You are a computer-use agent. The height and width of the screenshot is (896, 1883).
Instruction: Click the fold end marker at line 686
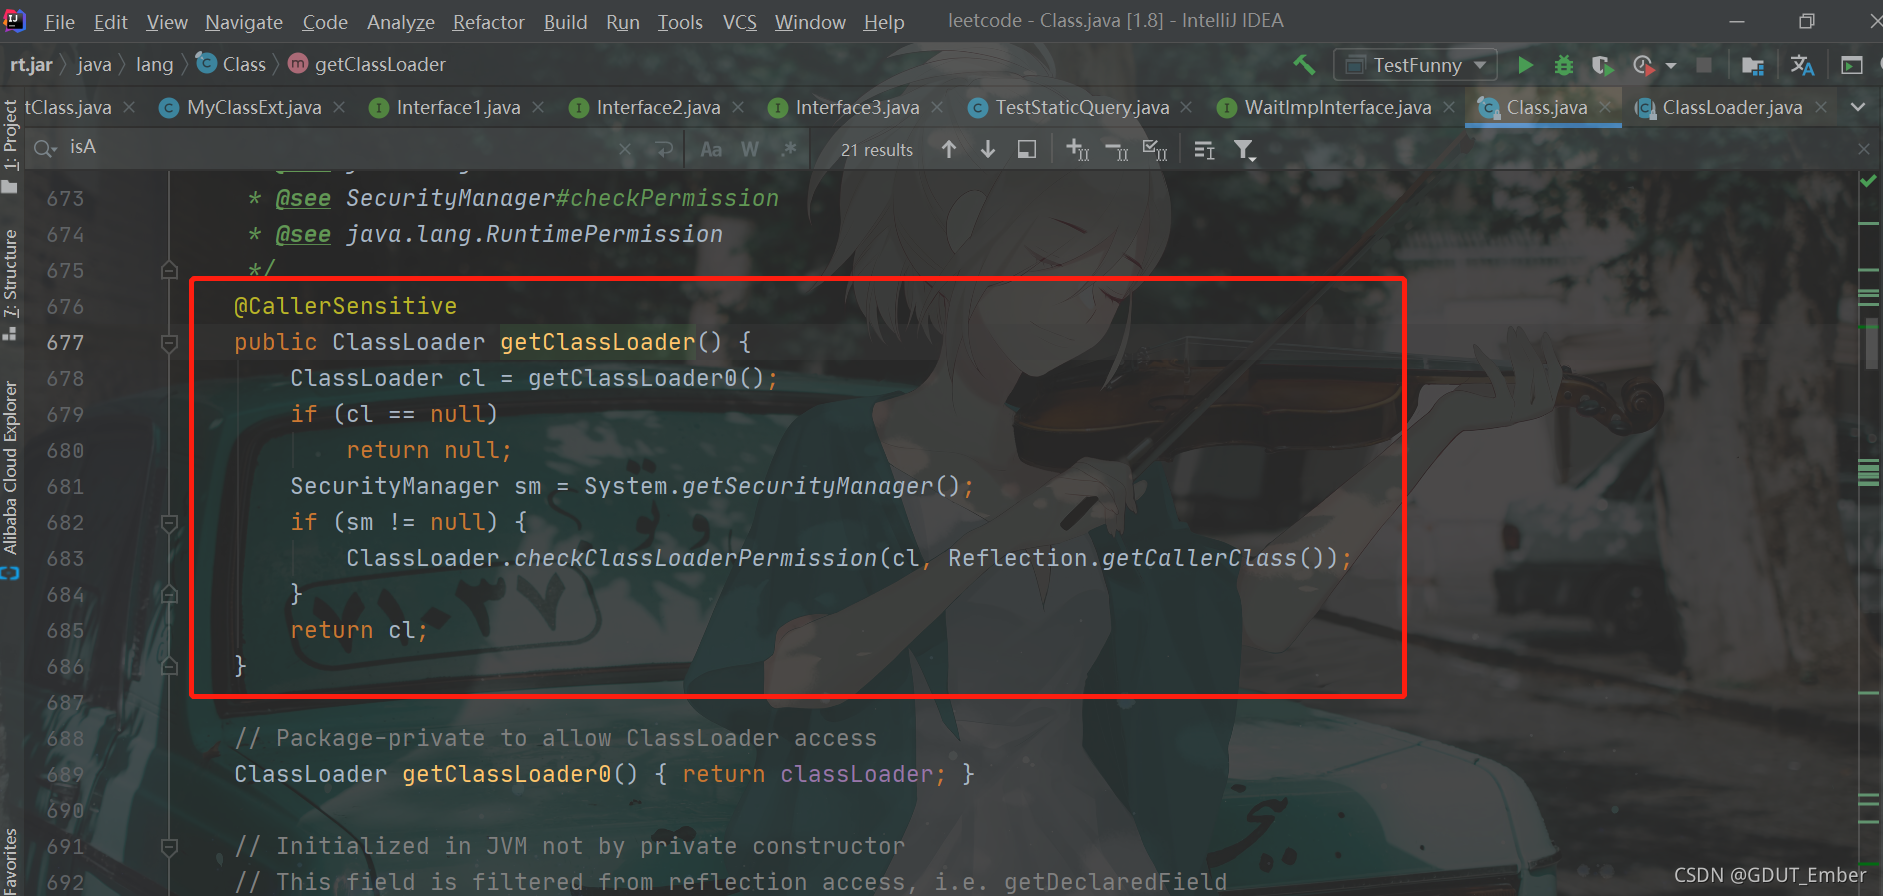pyautogui.click(x=169, y=667)
